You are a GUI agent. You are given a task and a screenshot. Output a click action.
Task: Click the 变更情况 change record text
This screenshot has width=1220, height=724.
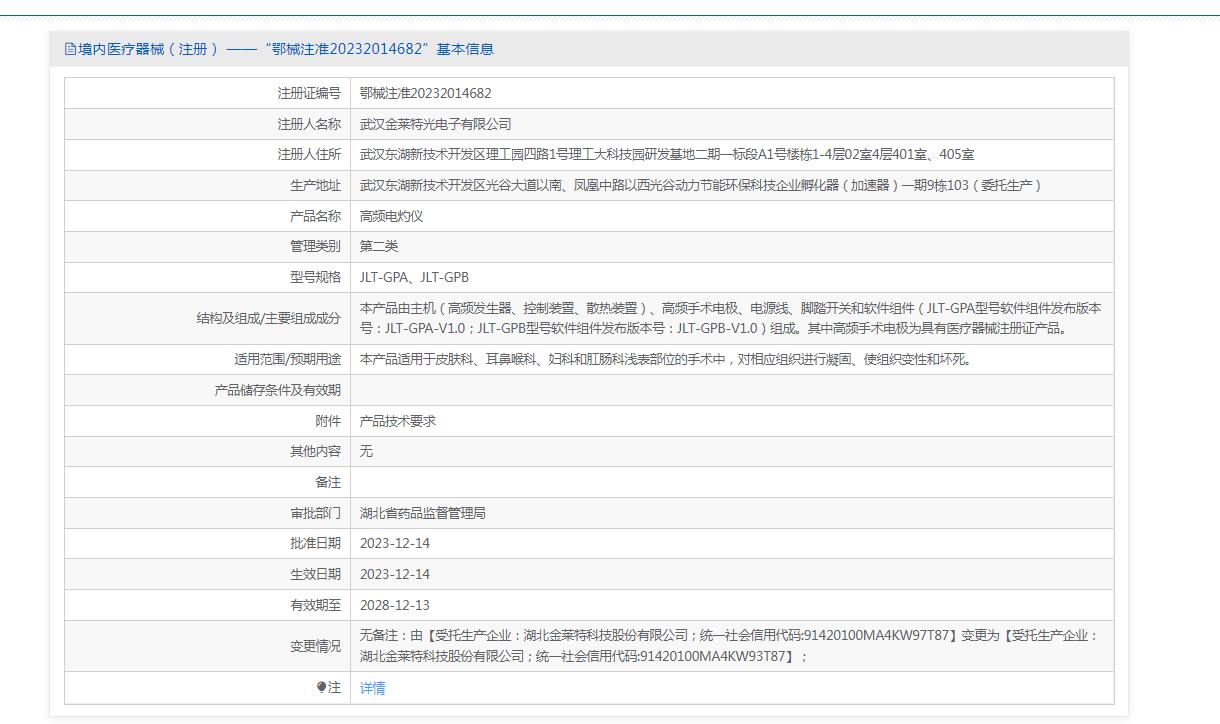tap(728, 646)
